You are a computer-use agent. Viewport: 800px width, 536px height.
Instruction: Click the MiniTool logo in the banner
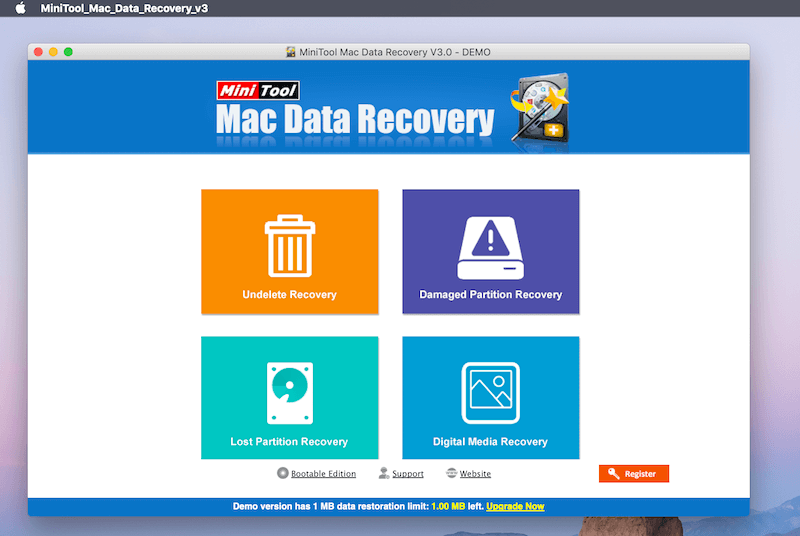tap(258, 90)
